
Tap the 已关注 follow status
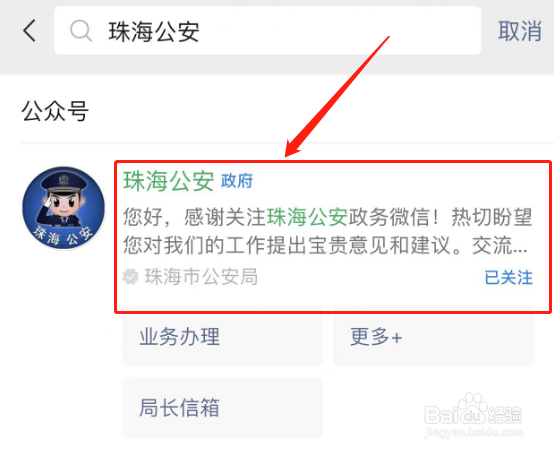[508, 277]
